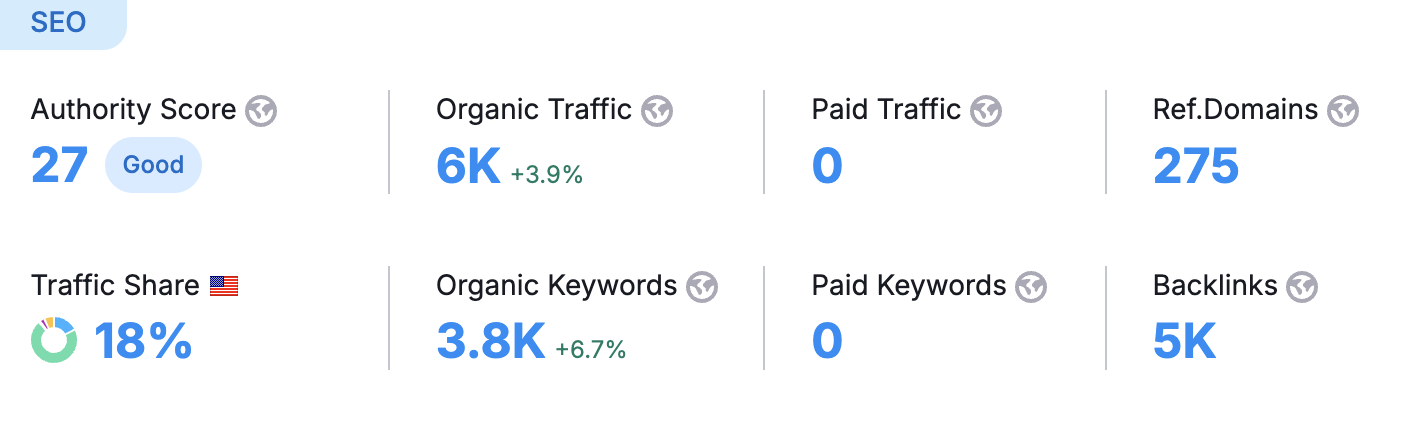The height and width of the screenshot is (436, 1426).
Task: Click the globe icon next to Ref.Domains
Action: (1343, 110)
